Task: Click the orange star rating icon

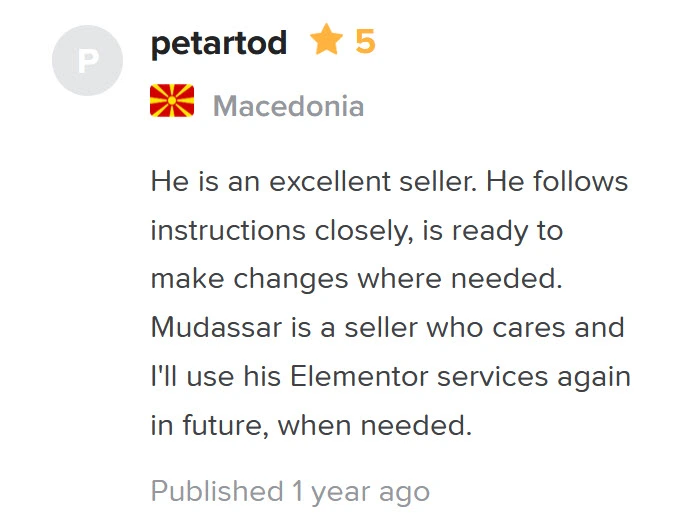Action: (x=326, y=40)
